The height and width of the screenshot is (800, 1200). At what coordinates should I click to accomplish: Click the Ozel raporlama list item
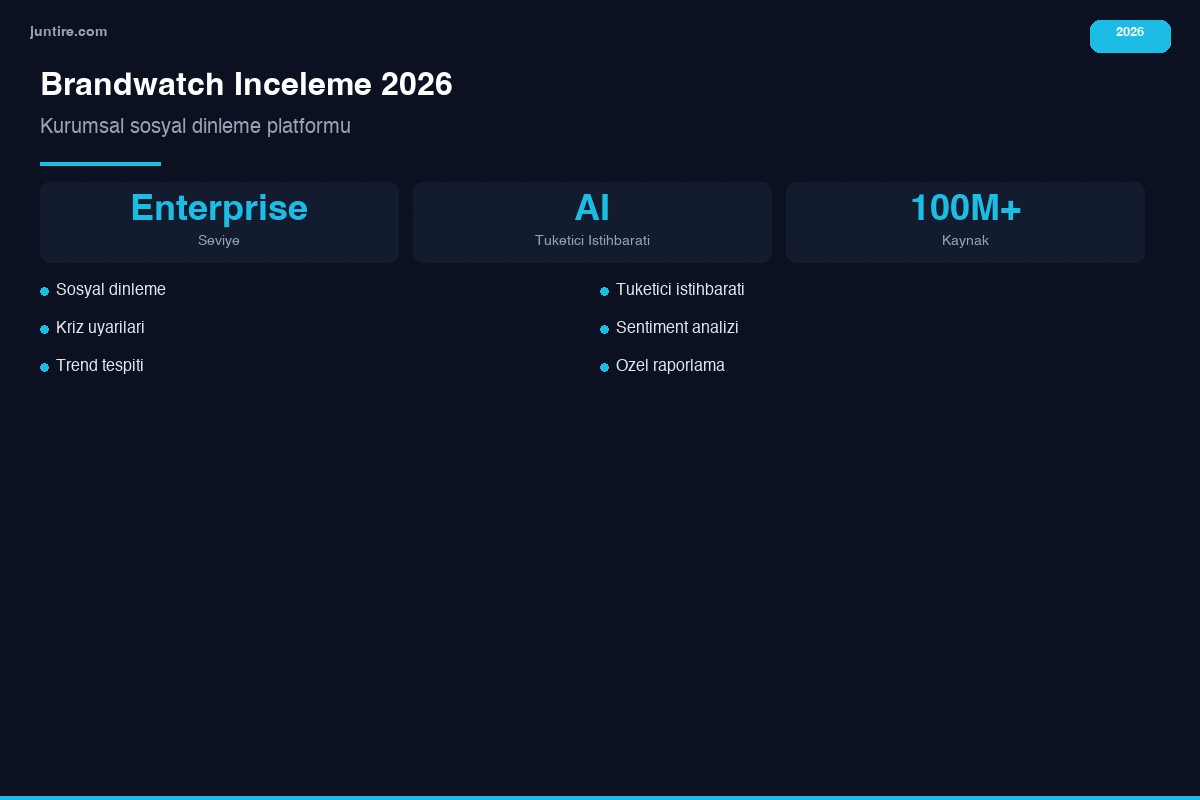[x=662, y=366]
